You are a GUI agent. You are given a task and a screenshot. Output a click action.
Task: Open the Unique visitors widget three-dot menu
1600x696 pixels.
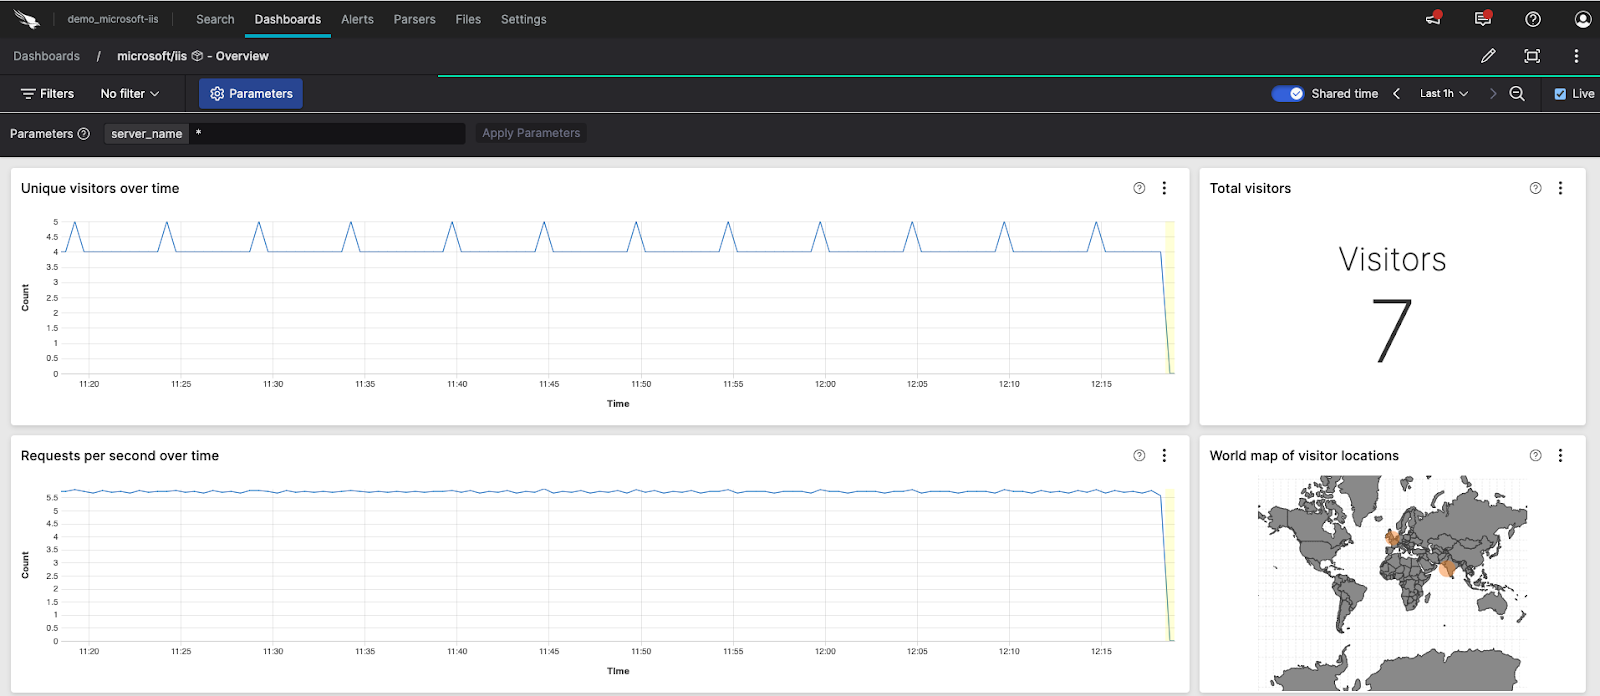coord(1164,188)
